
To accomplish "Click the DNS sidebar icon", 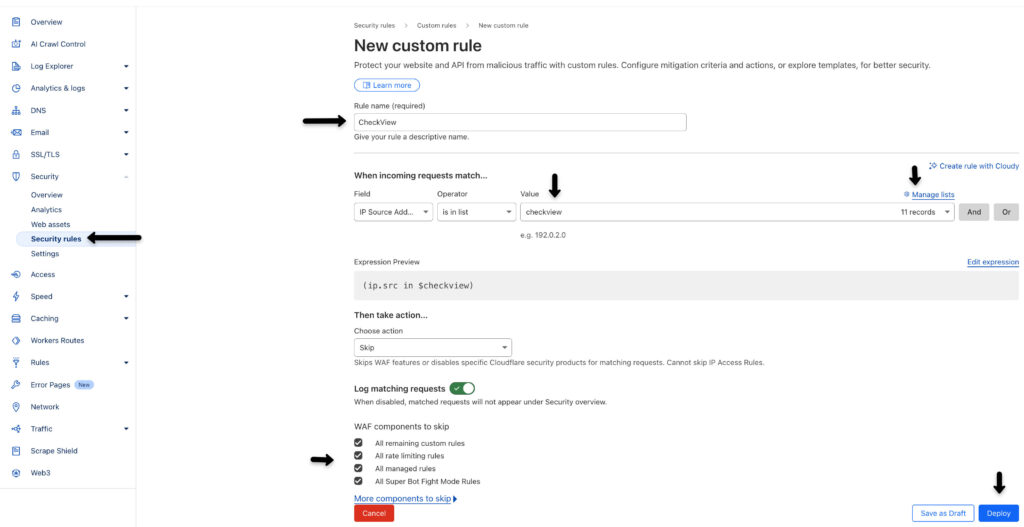I will pos(16,110).
